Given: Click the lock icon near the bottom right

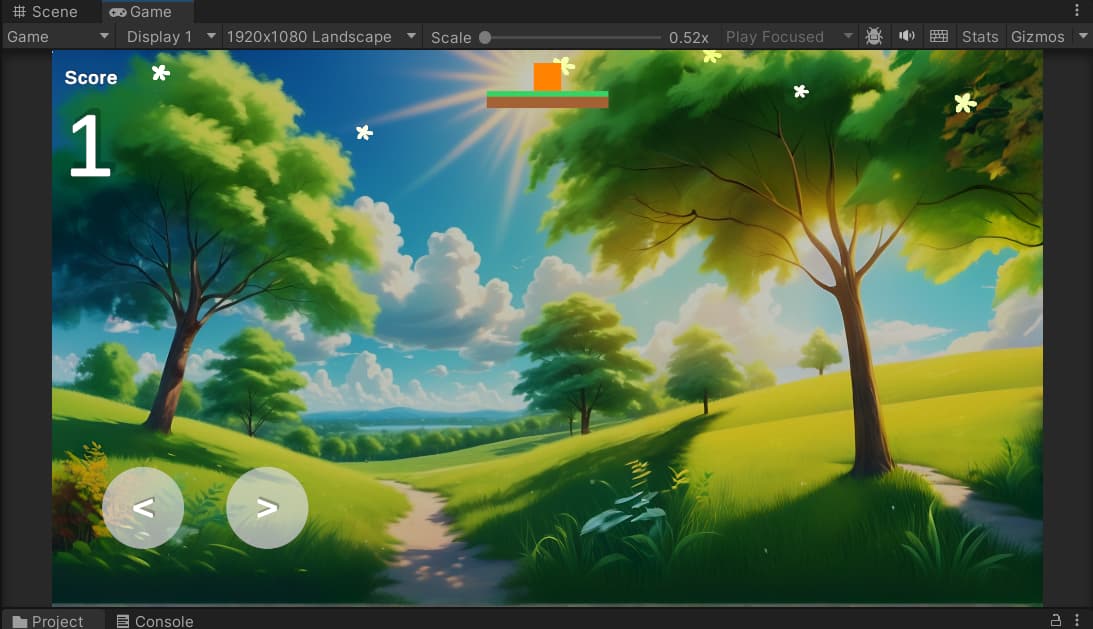Looking at the screenshot, I should tap(1058, 621).
